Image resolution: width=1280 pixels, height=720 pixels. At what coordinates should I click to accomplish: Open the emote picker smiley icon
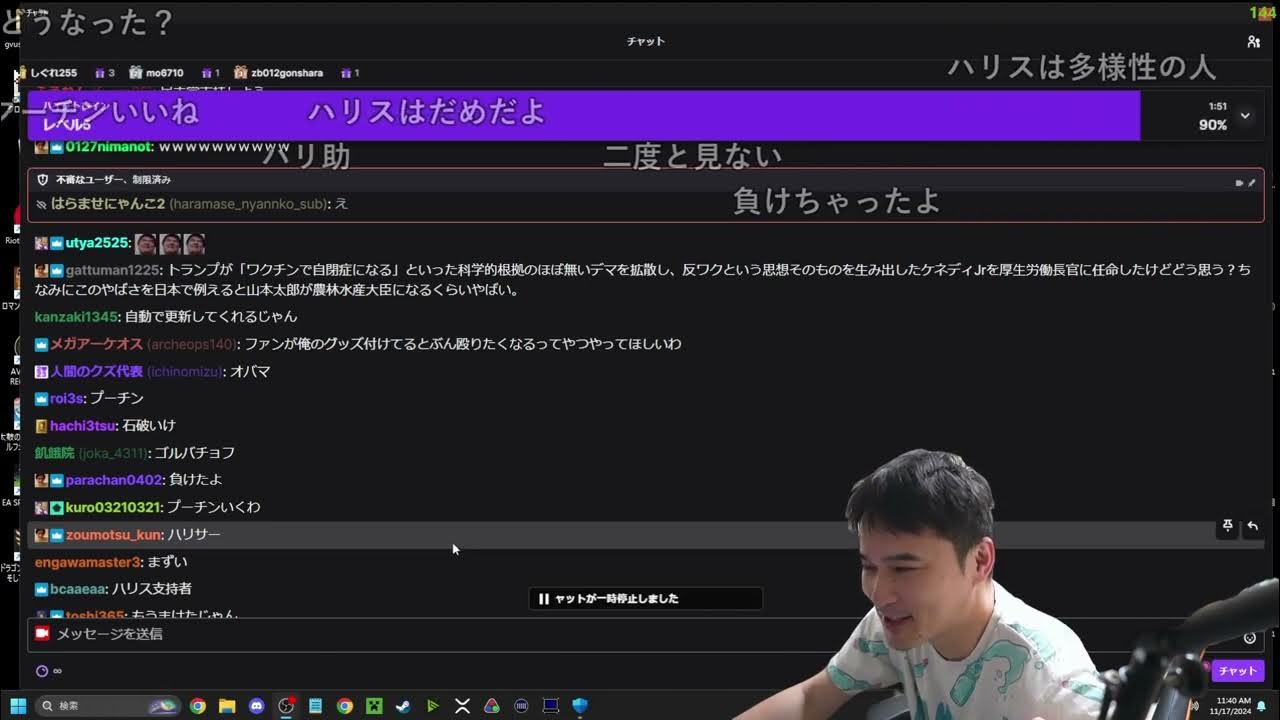(1249, 638)
